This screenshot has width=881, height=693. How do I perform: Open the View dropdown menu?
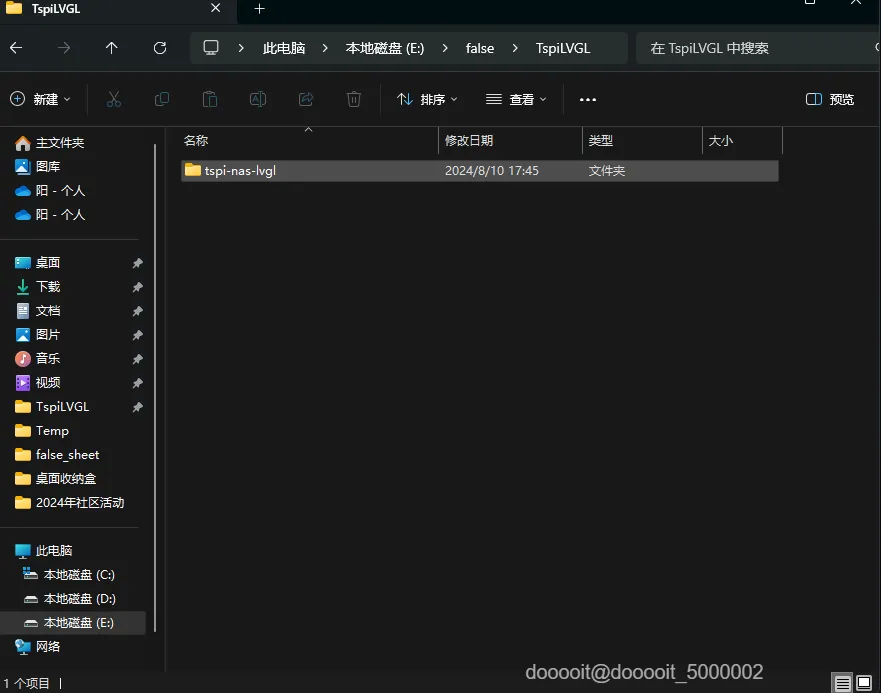(x=516, y=99)
